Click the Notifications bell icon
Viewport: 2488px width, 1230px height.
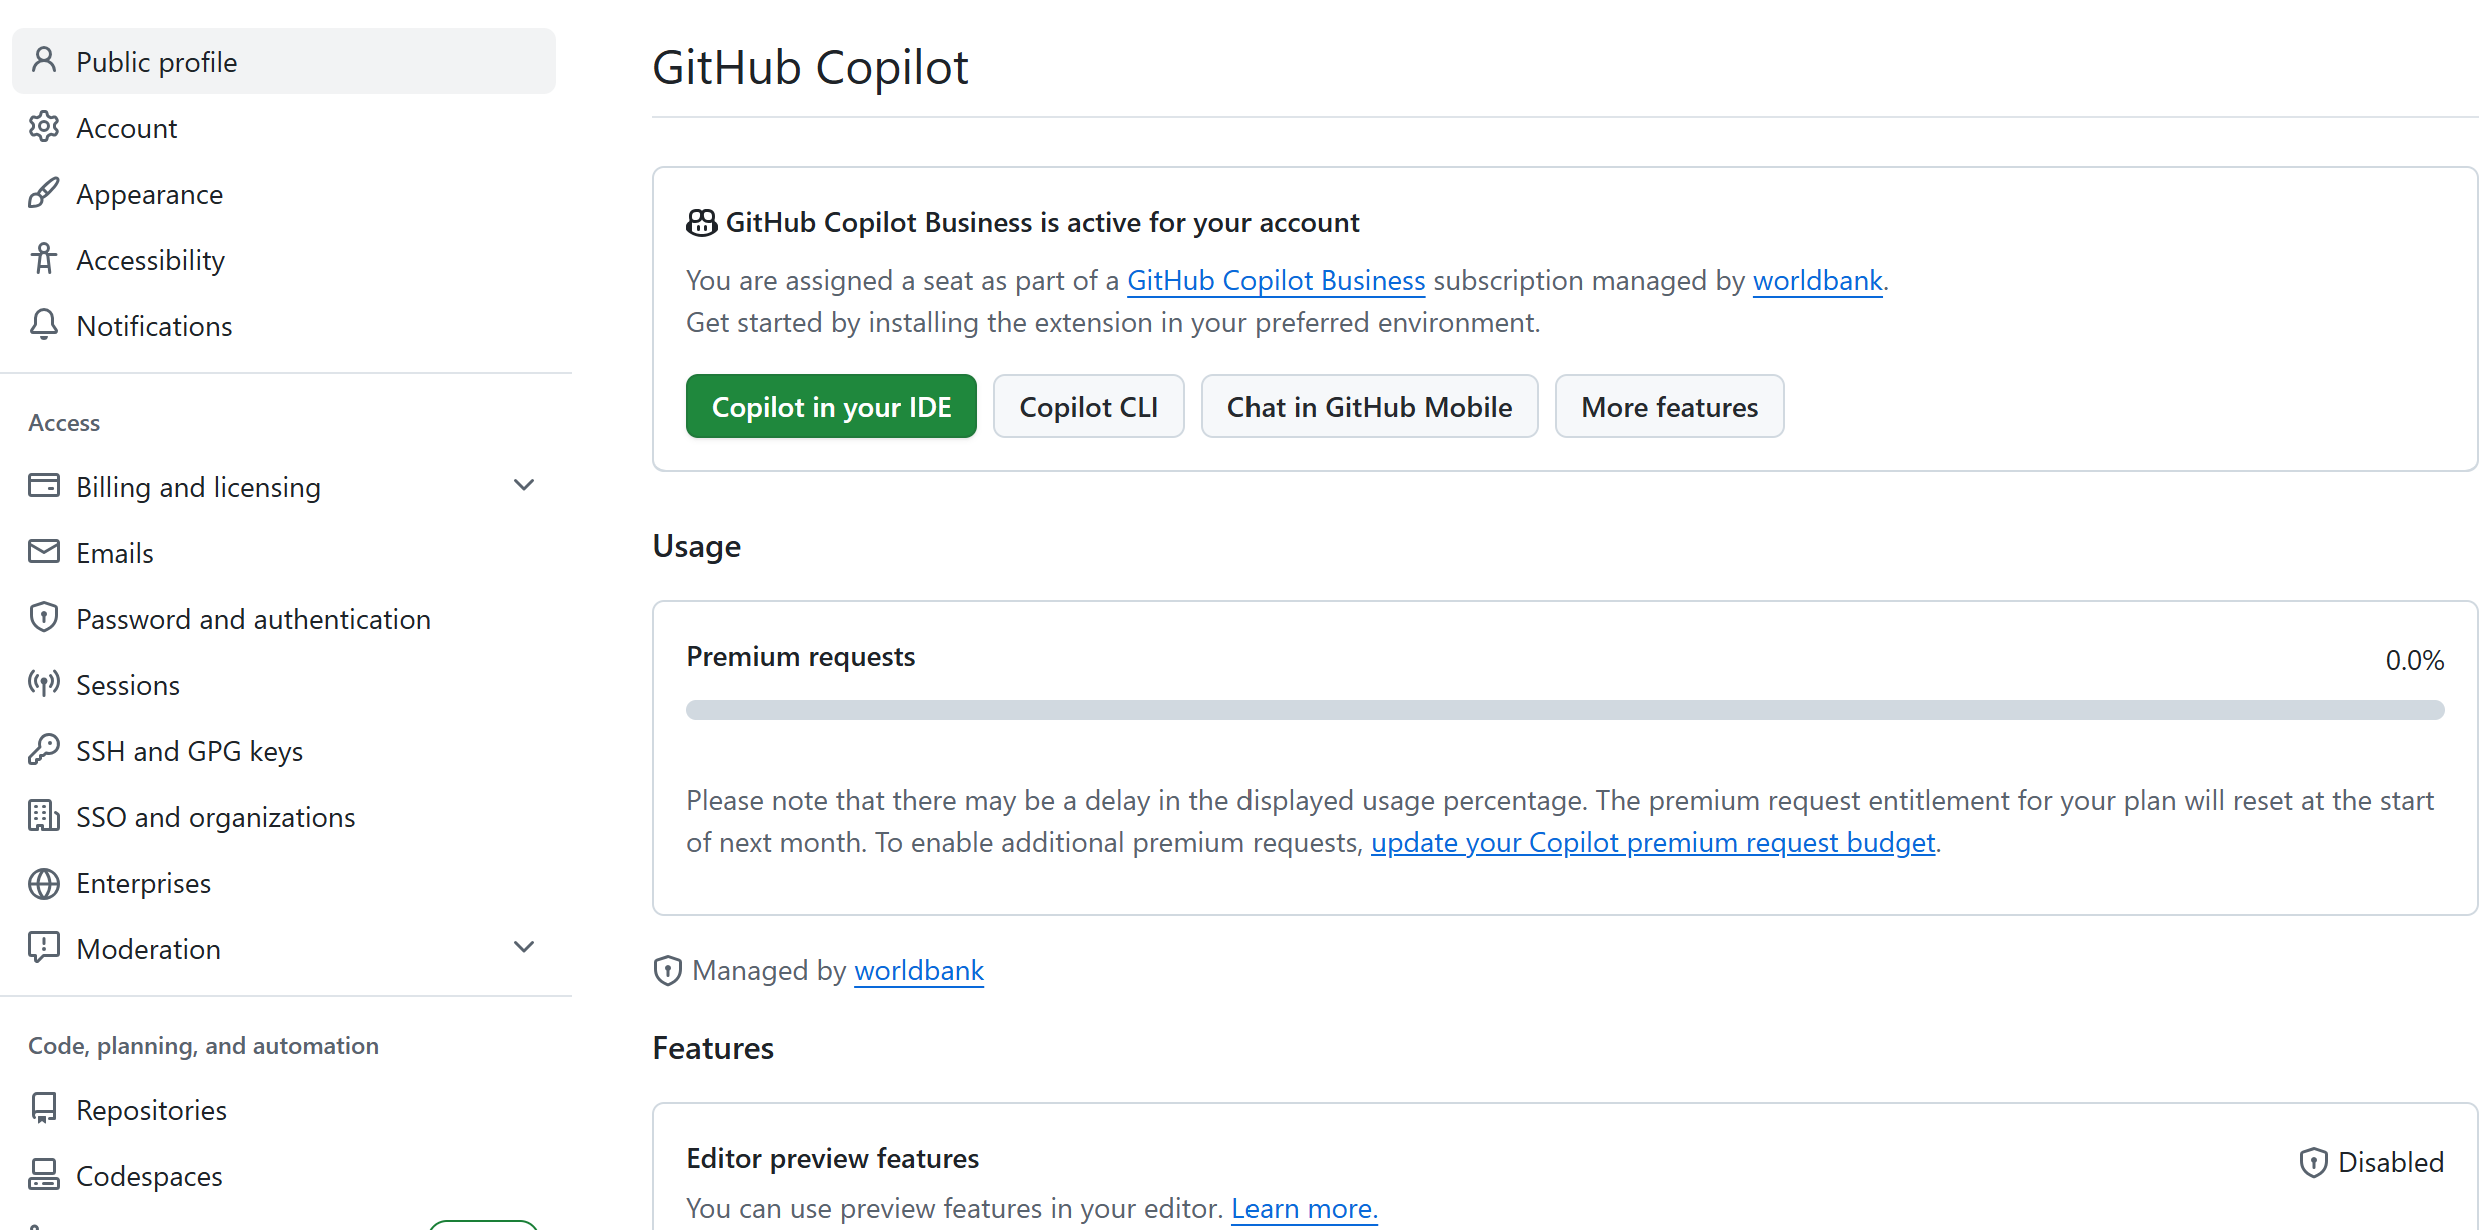click(44, 325)
